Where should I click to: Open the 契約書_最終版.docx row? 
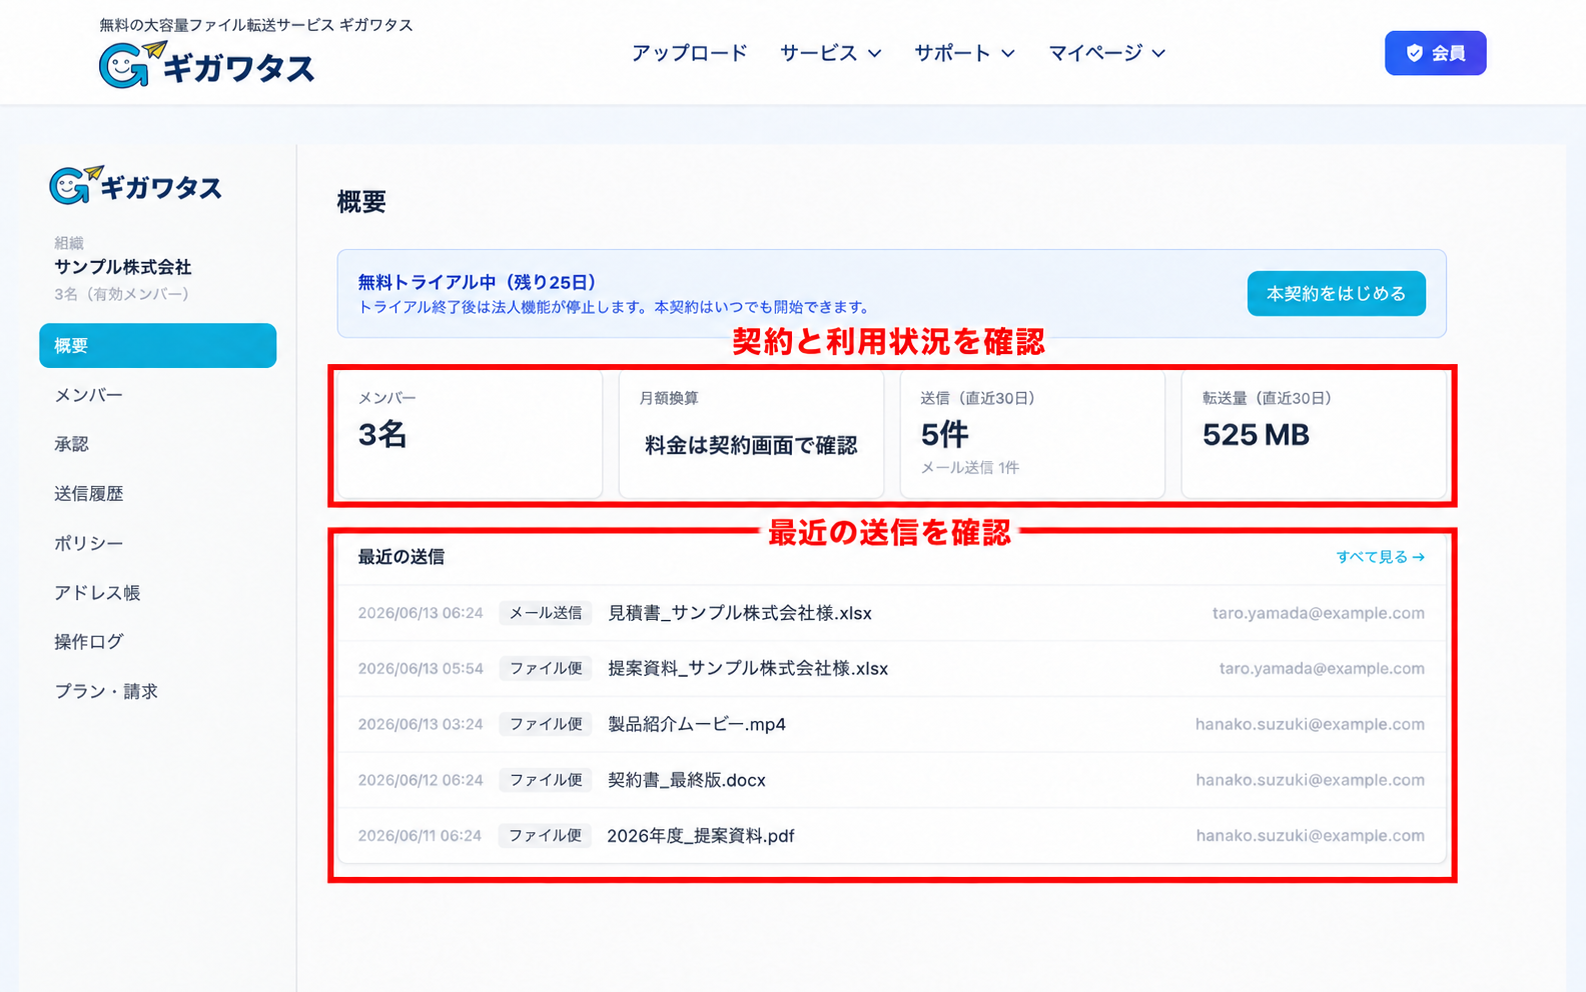click(x=892, y=780)
